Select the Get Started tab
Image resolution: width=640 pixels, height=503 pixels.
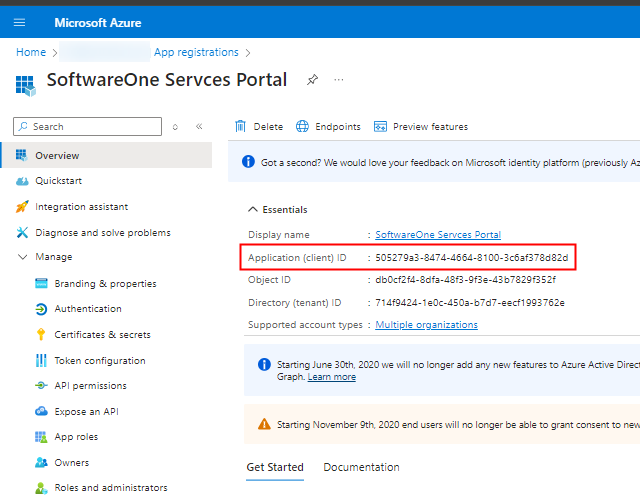(274, 467)
